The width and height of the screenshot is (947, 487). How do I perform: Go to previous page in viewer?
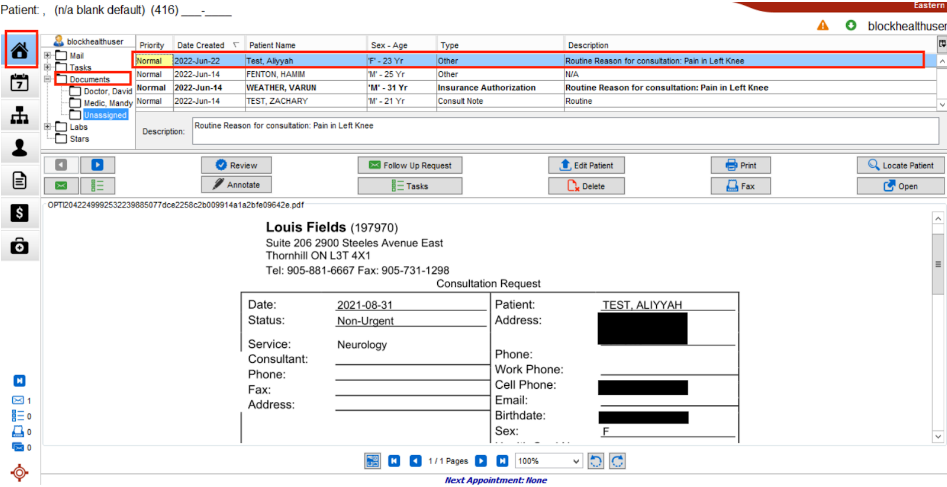point(415,461)
